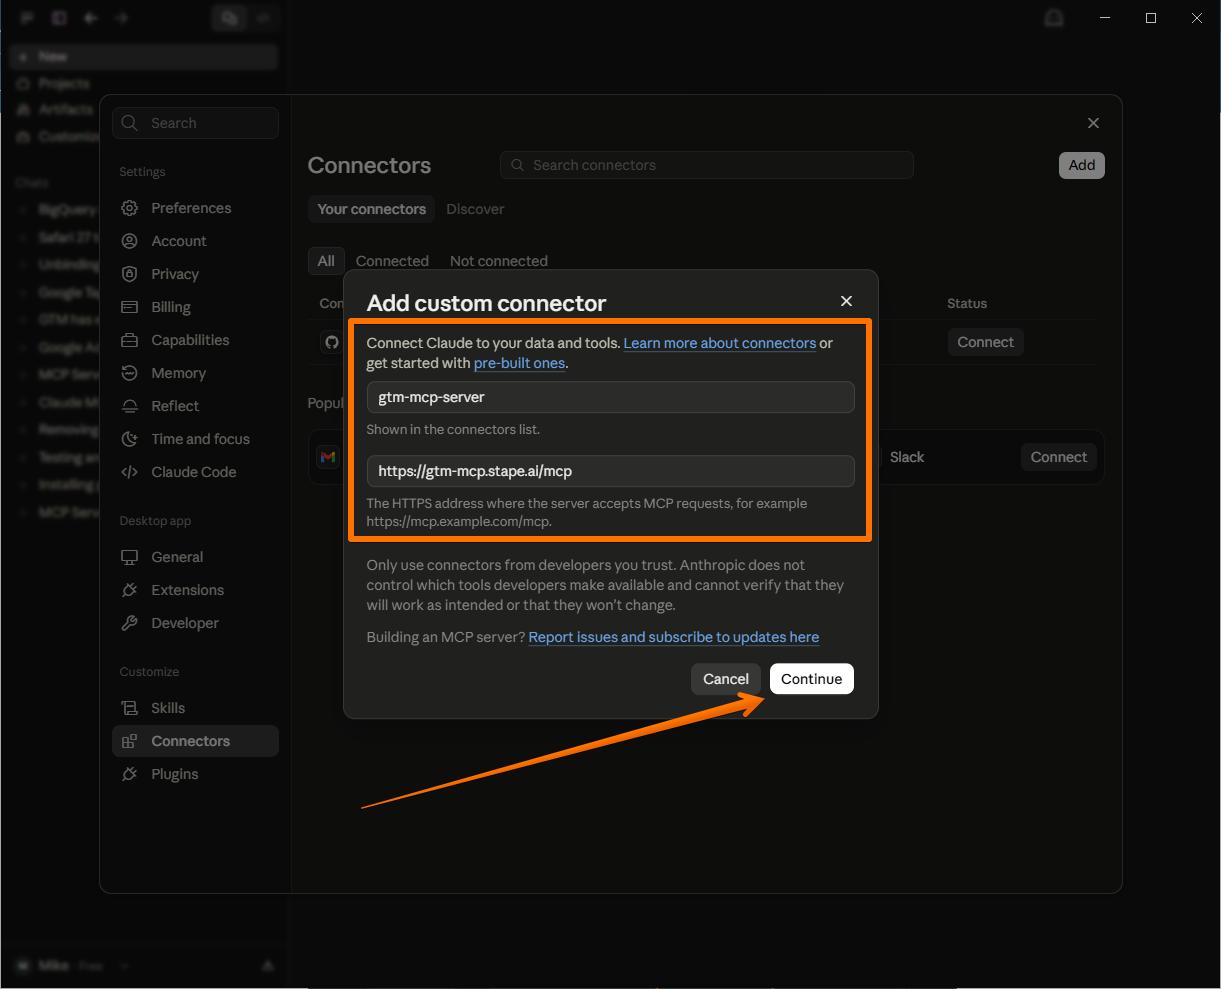Click the back arrow in the title bar
Screen dimensions: 1221x989
pyautogui.click(x=91, y=18)
